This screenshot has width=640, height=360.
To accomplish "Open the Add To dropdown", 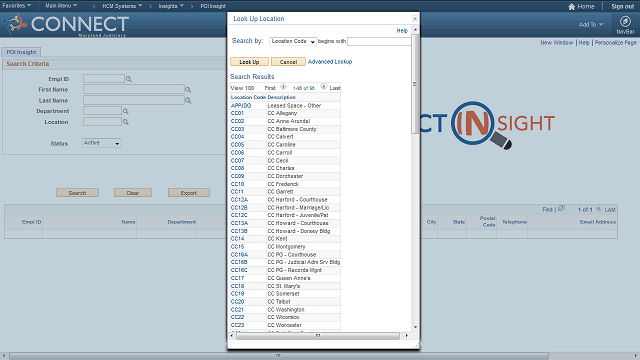I will (591, 24).
